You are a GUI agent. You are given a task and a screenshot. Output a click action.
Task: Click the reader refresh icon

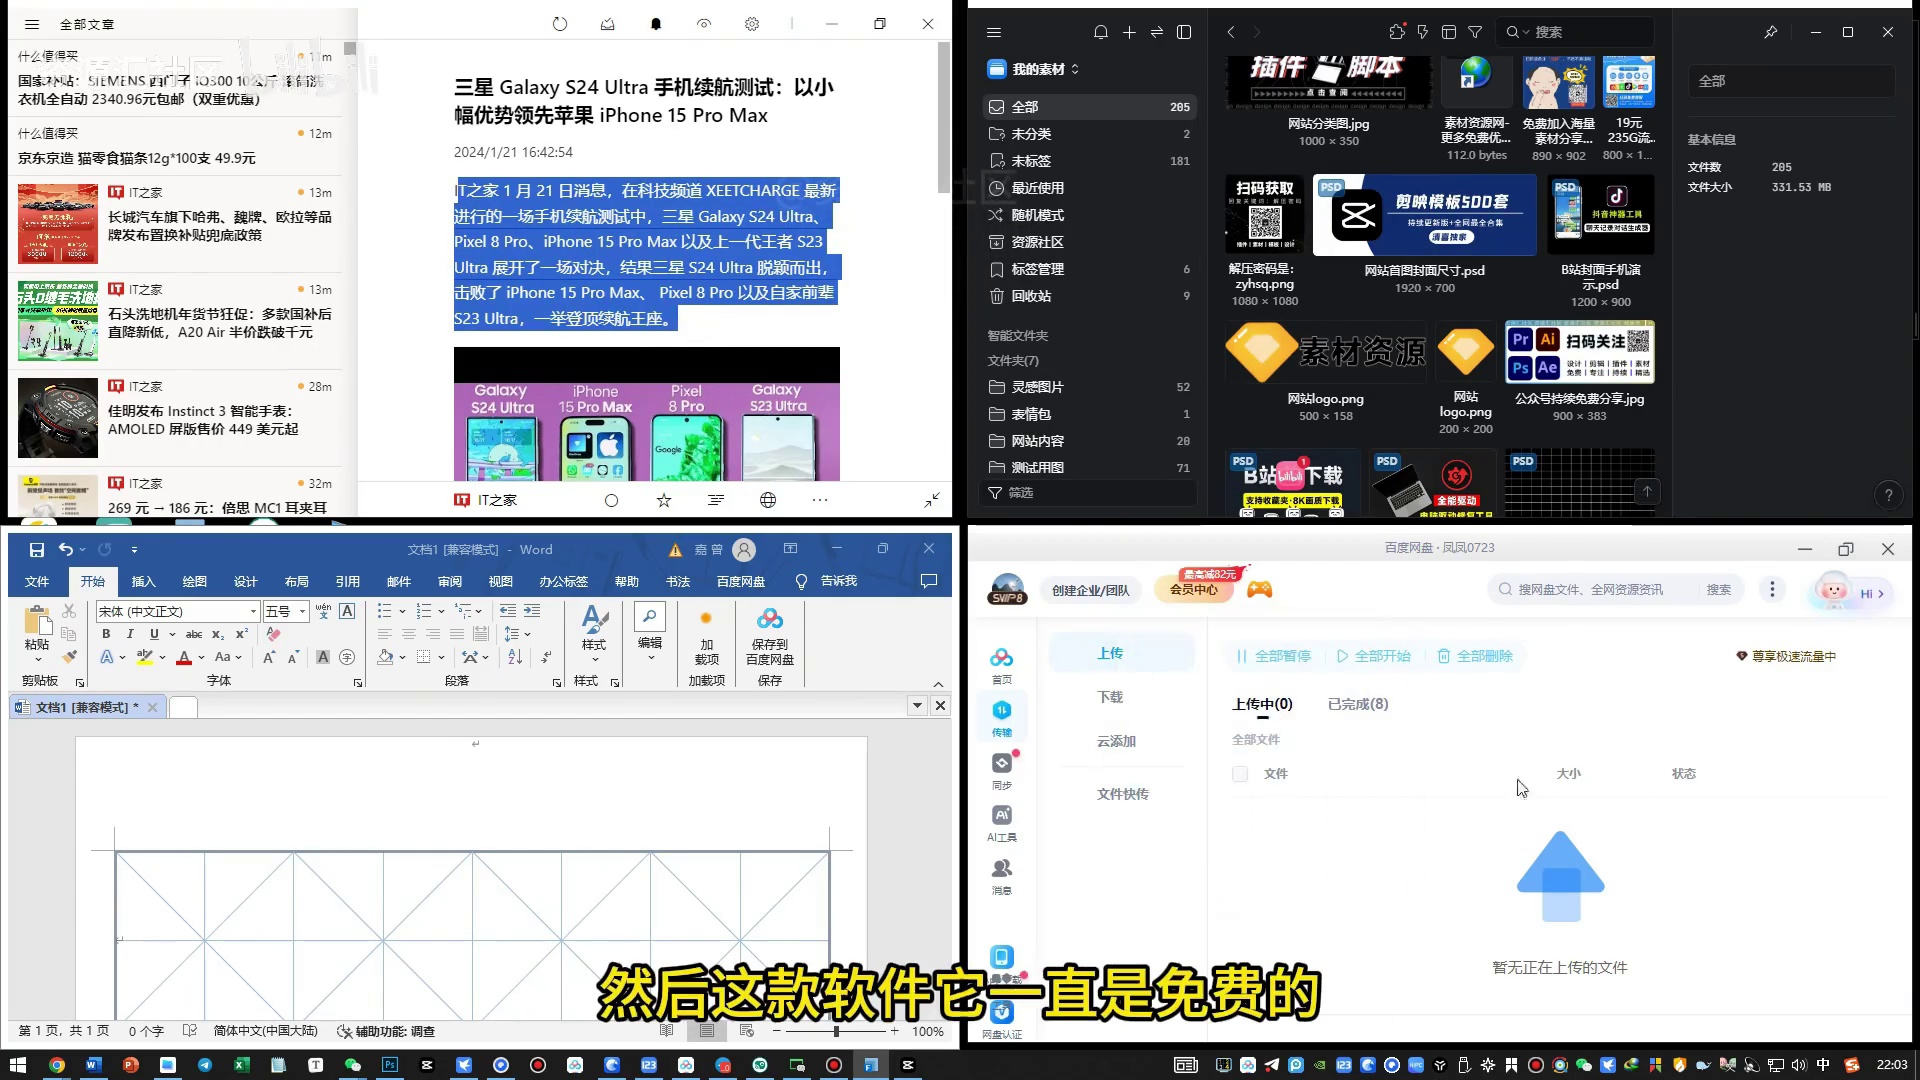click(560, 24)
